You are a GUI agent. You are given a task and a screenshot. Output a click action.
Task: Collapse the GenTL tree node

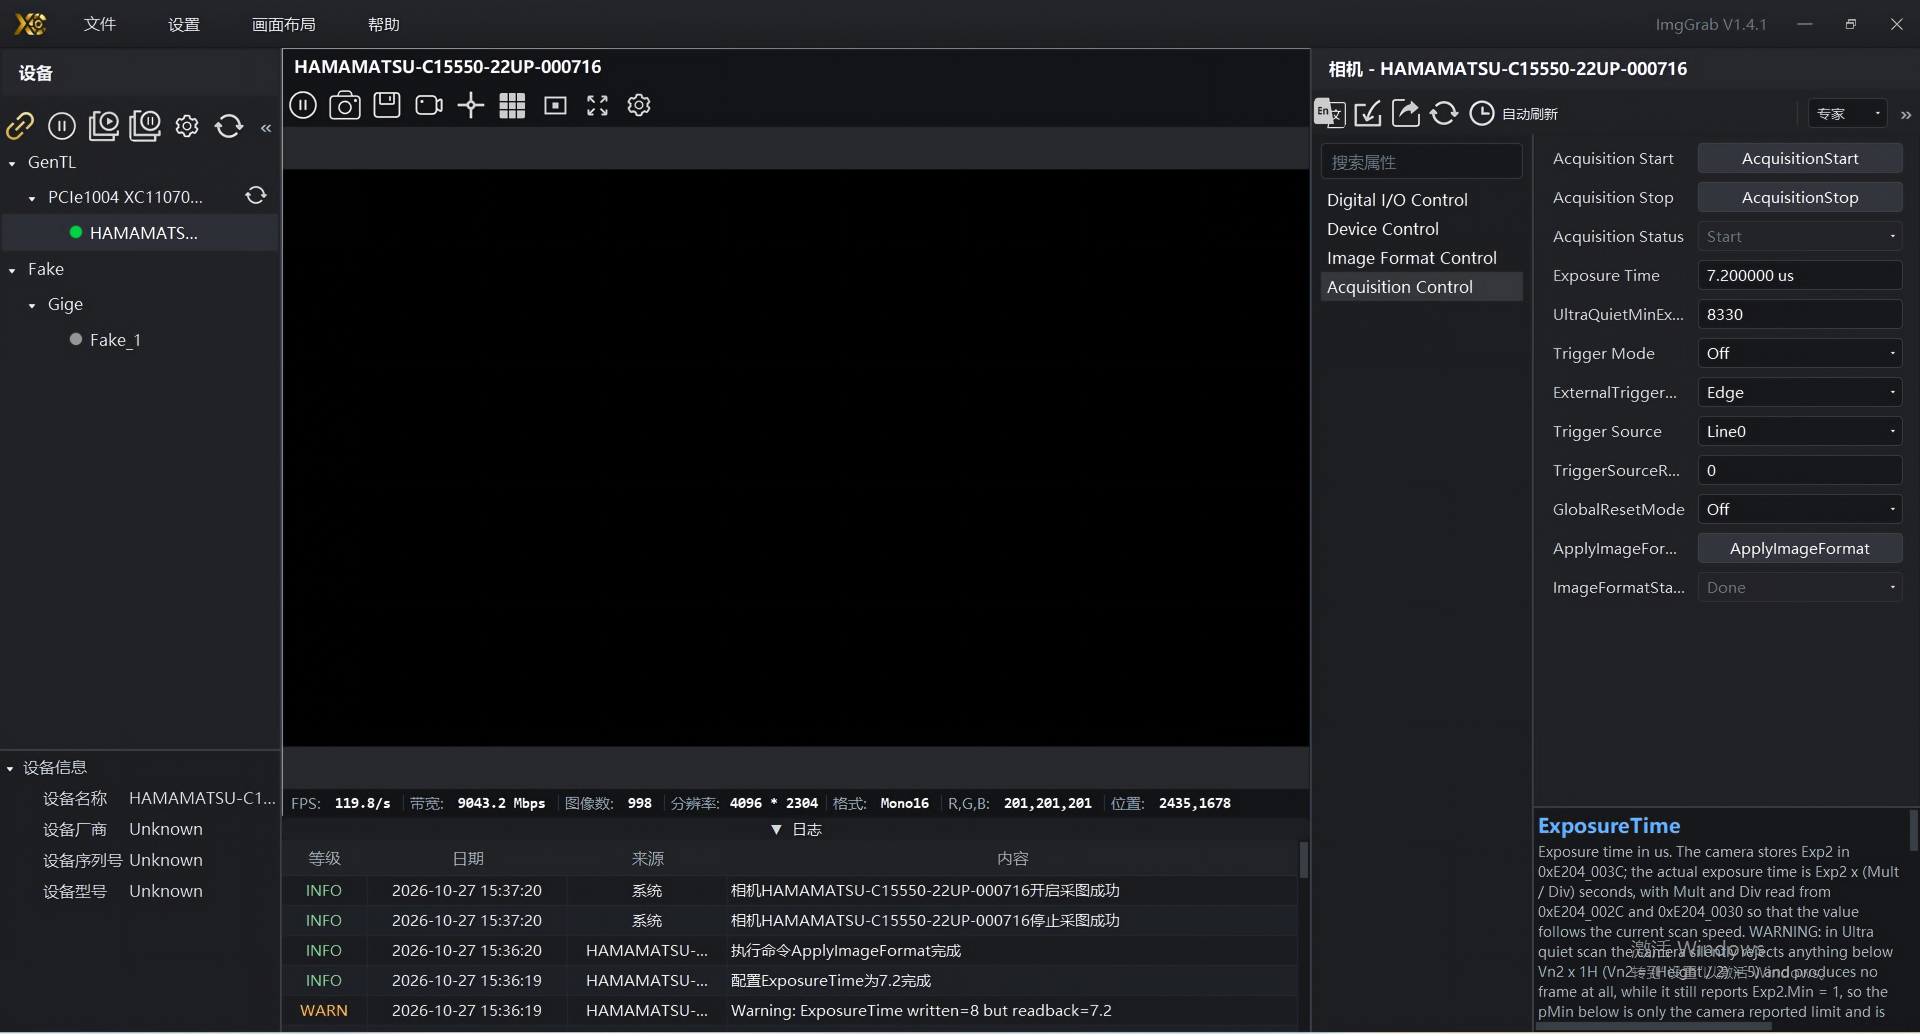point(12,162)
